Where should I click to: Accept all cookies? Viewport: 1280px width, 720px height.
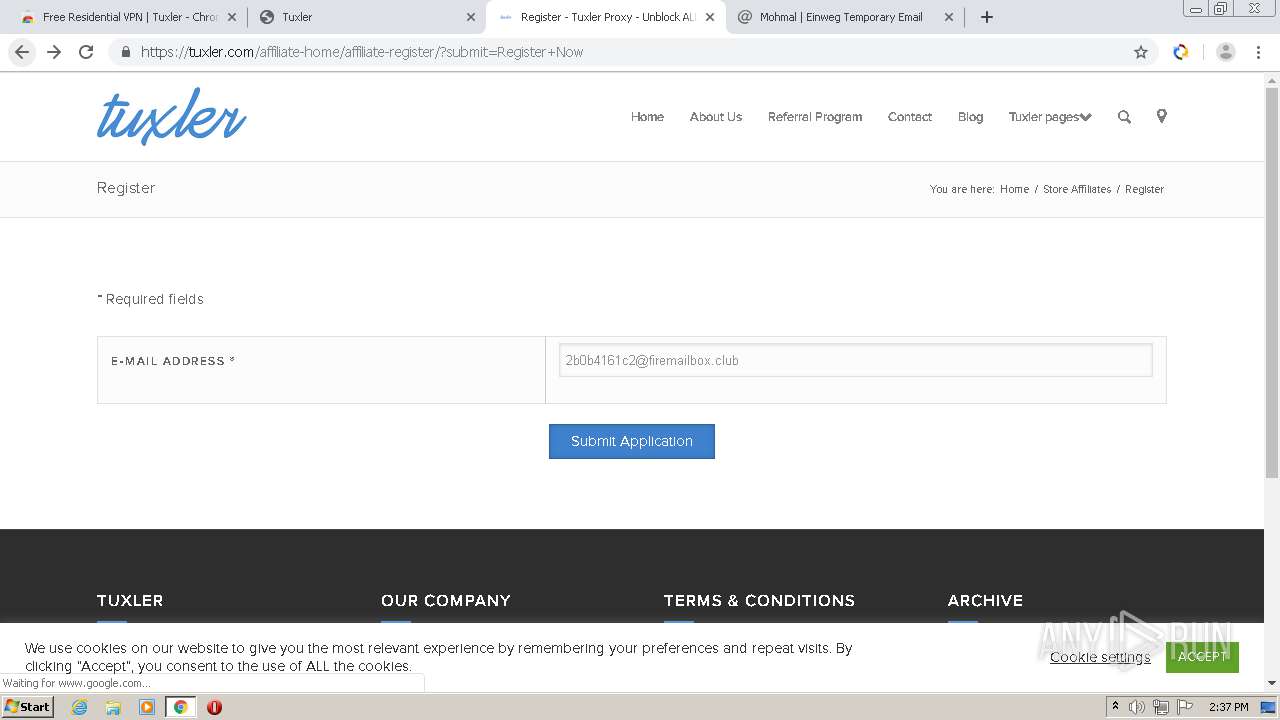1202,657
